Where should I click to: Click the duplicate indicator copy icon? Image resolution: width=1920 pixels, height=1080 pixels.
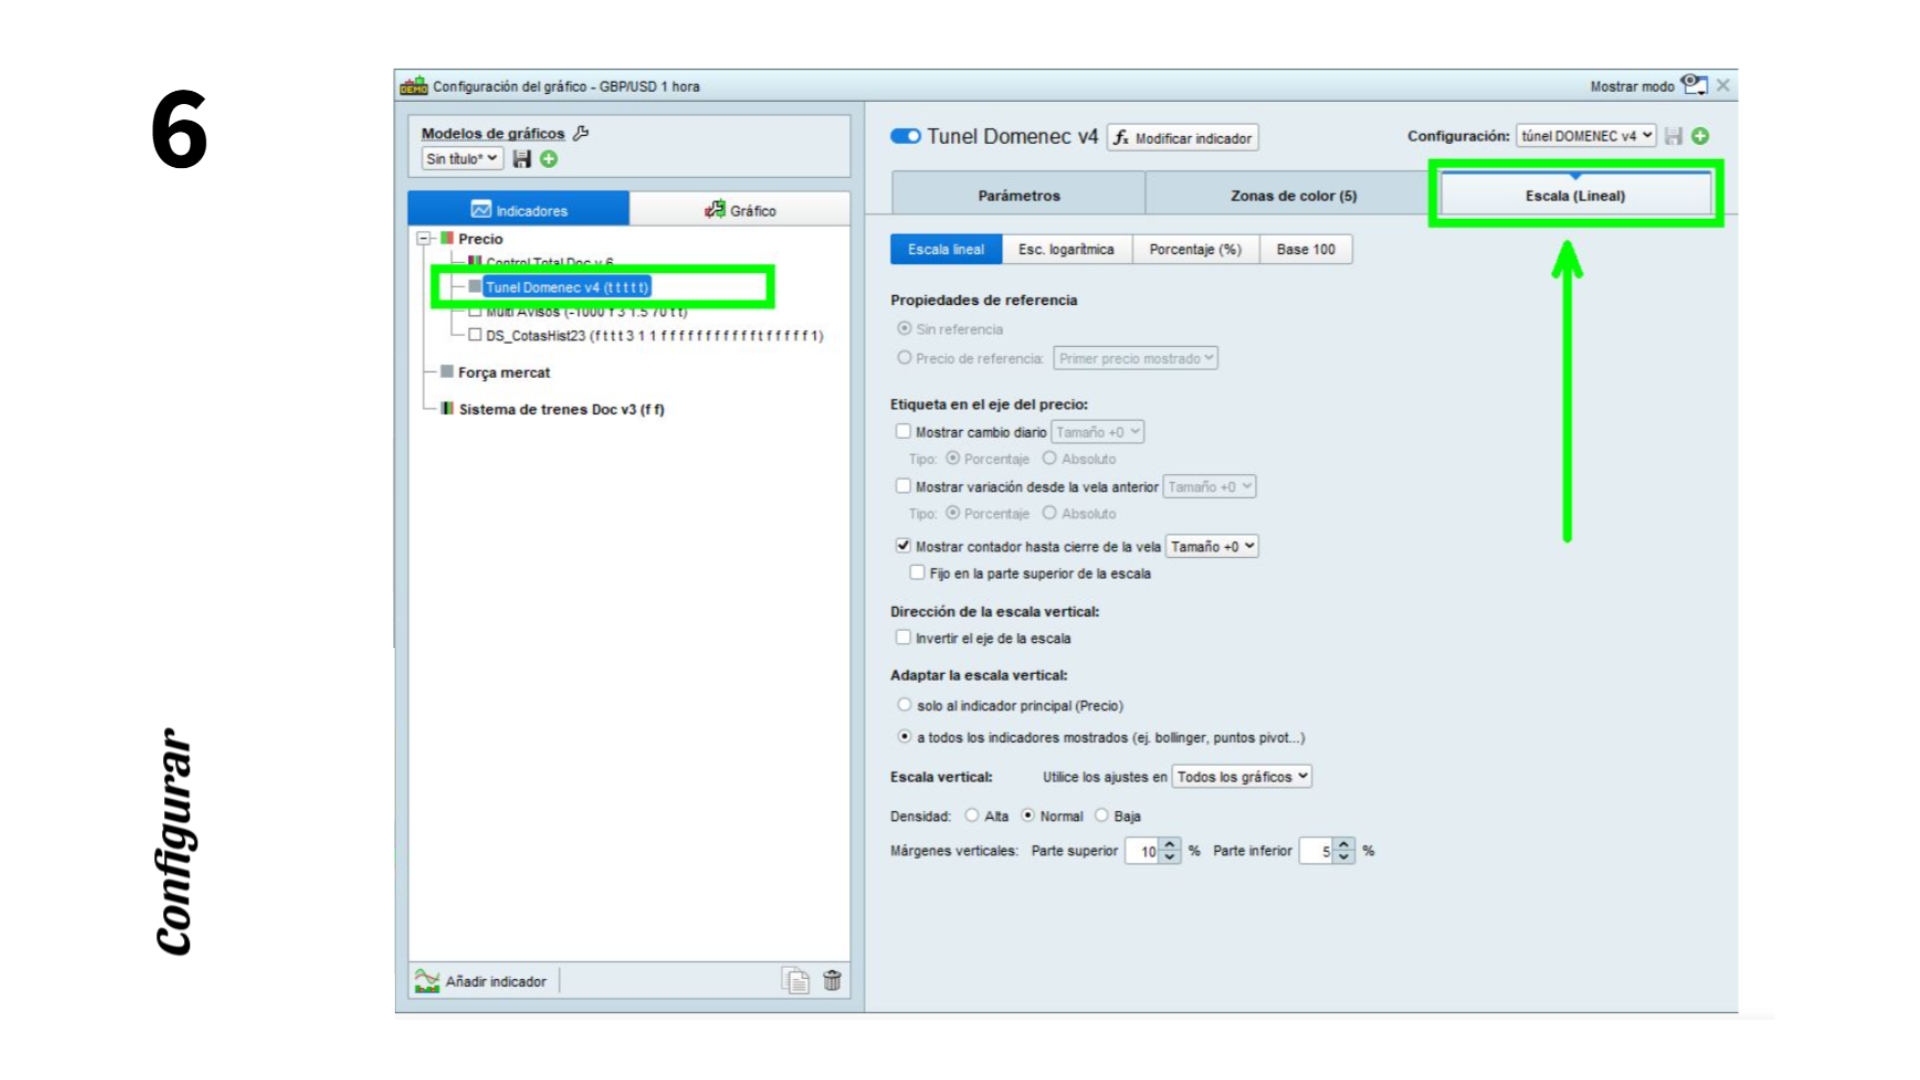[796, 981]
